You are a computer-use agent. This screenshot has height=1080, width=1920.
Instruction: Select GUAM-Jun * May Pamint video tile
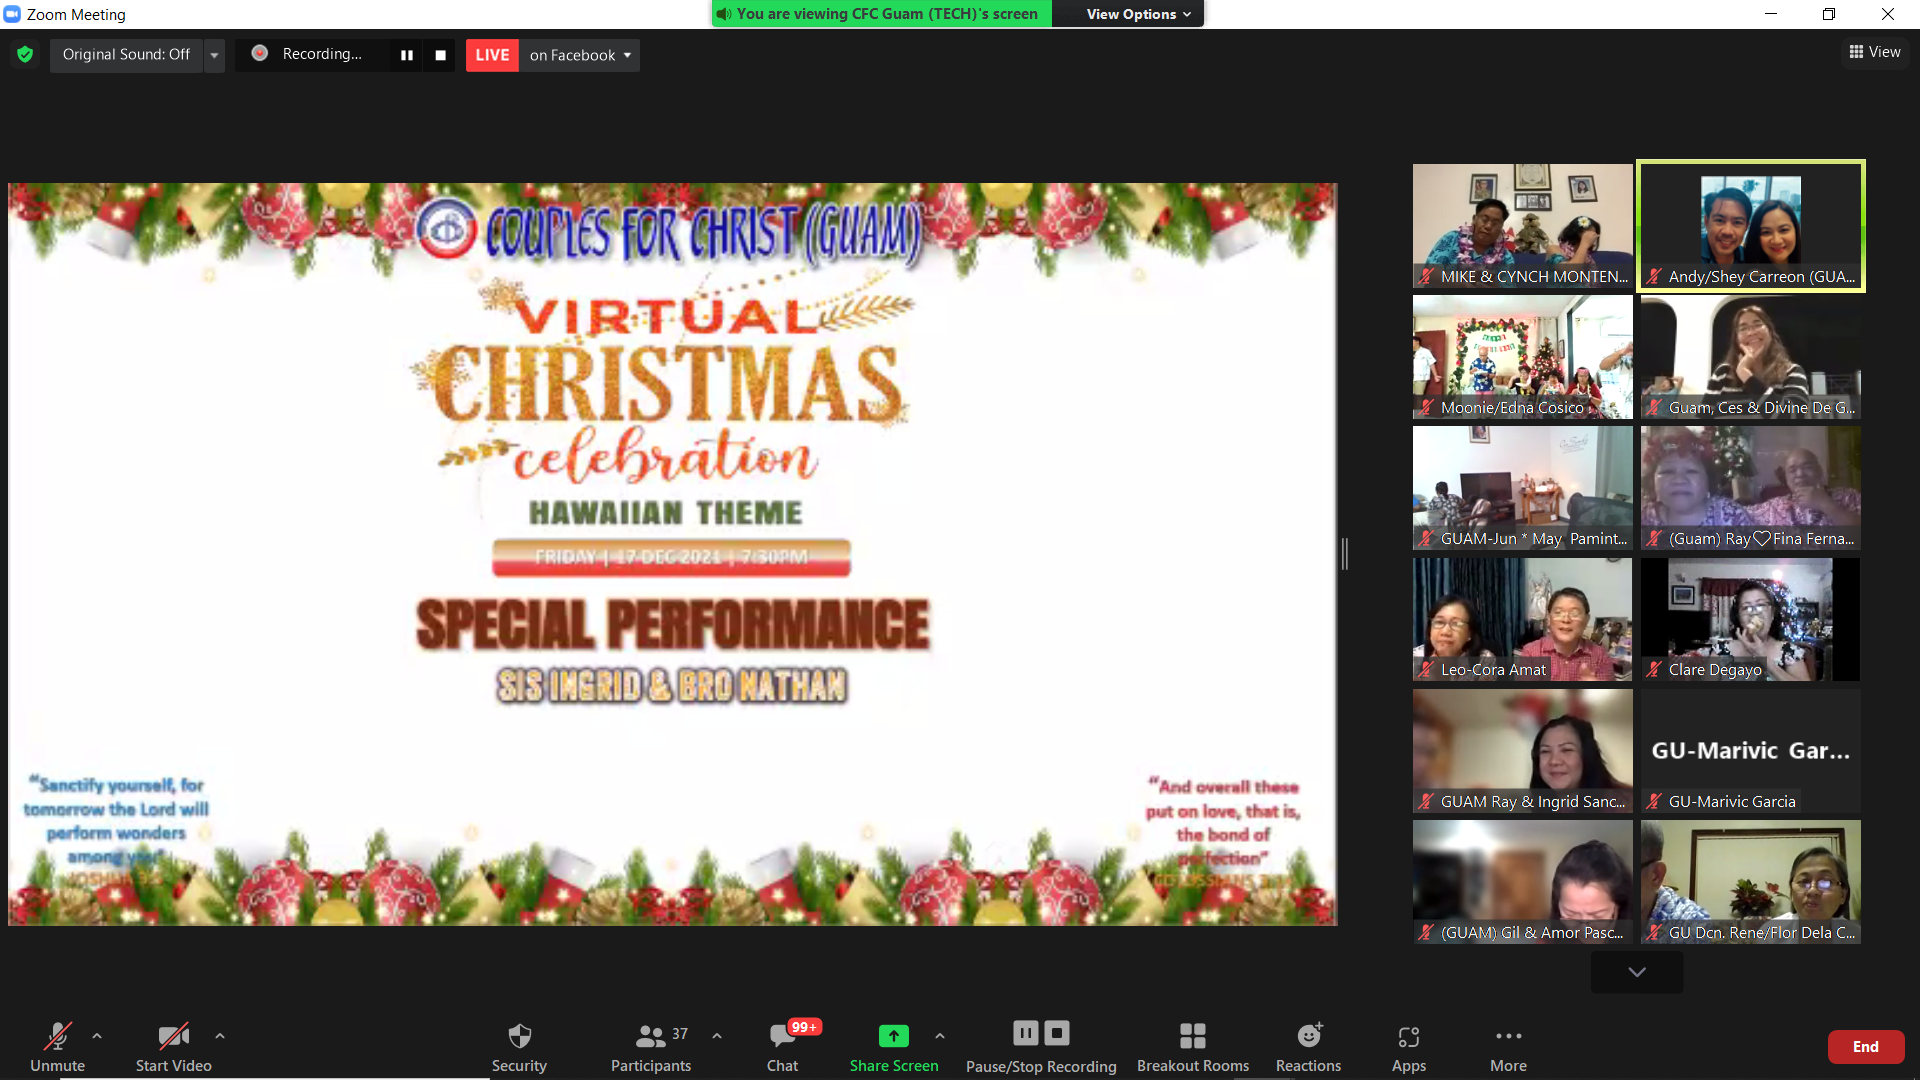point(1522,488)
